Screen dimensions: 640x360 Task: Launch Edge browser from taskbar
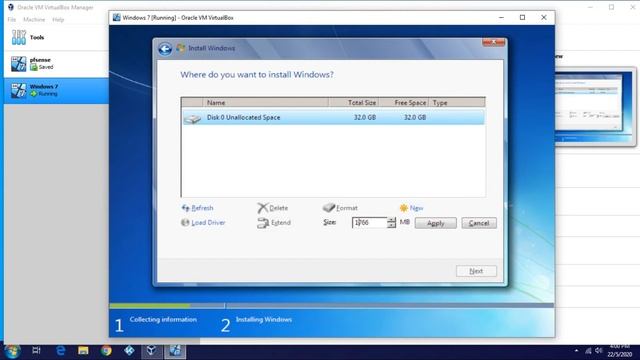[x=60, y=351]
